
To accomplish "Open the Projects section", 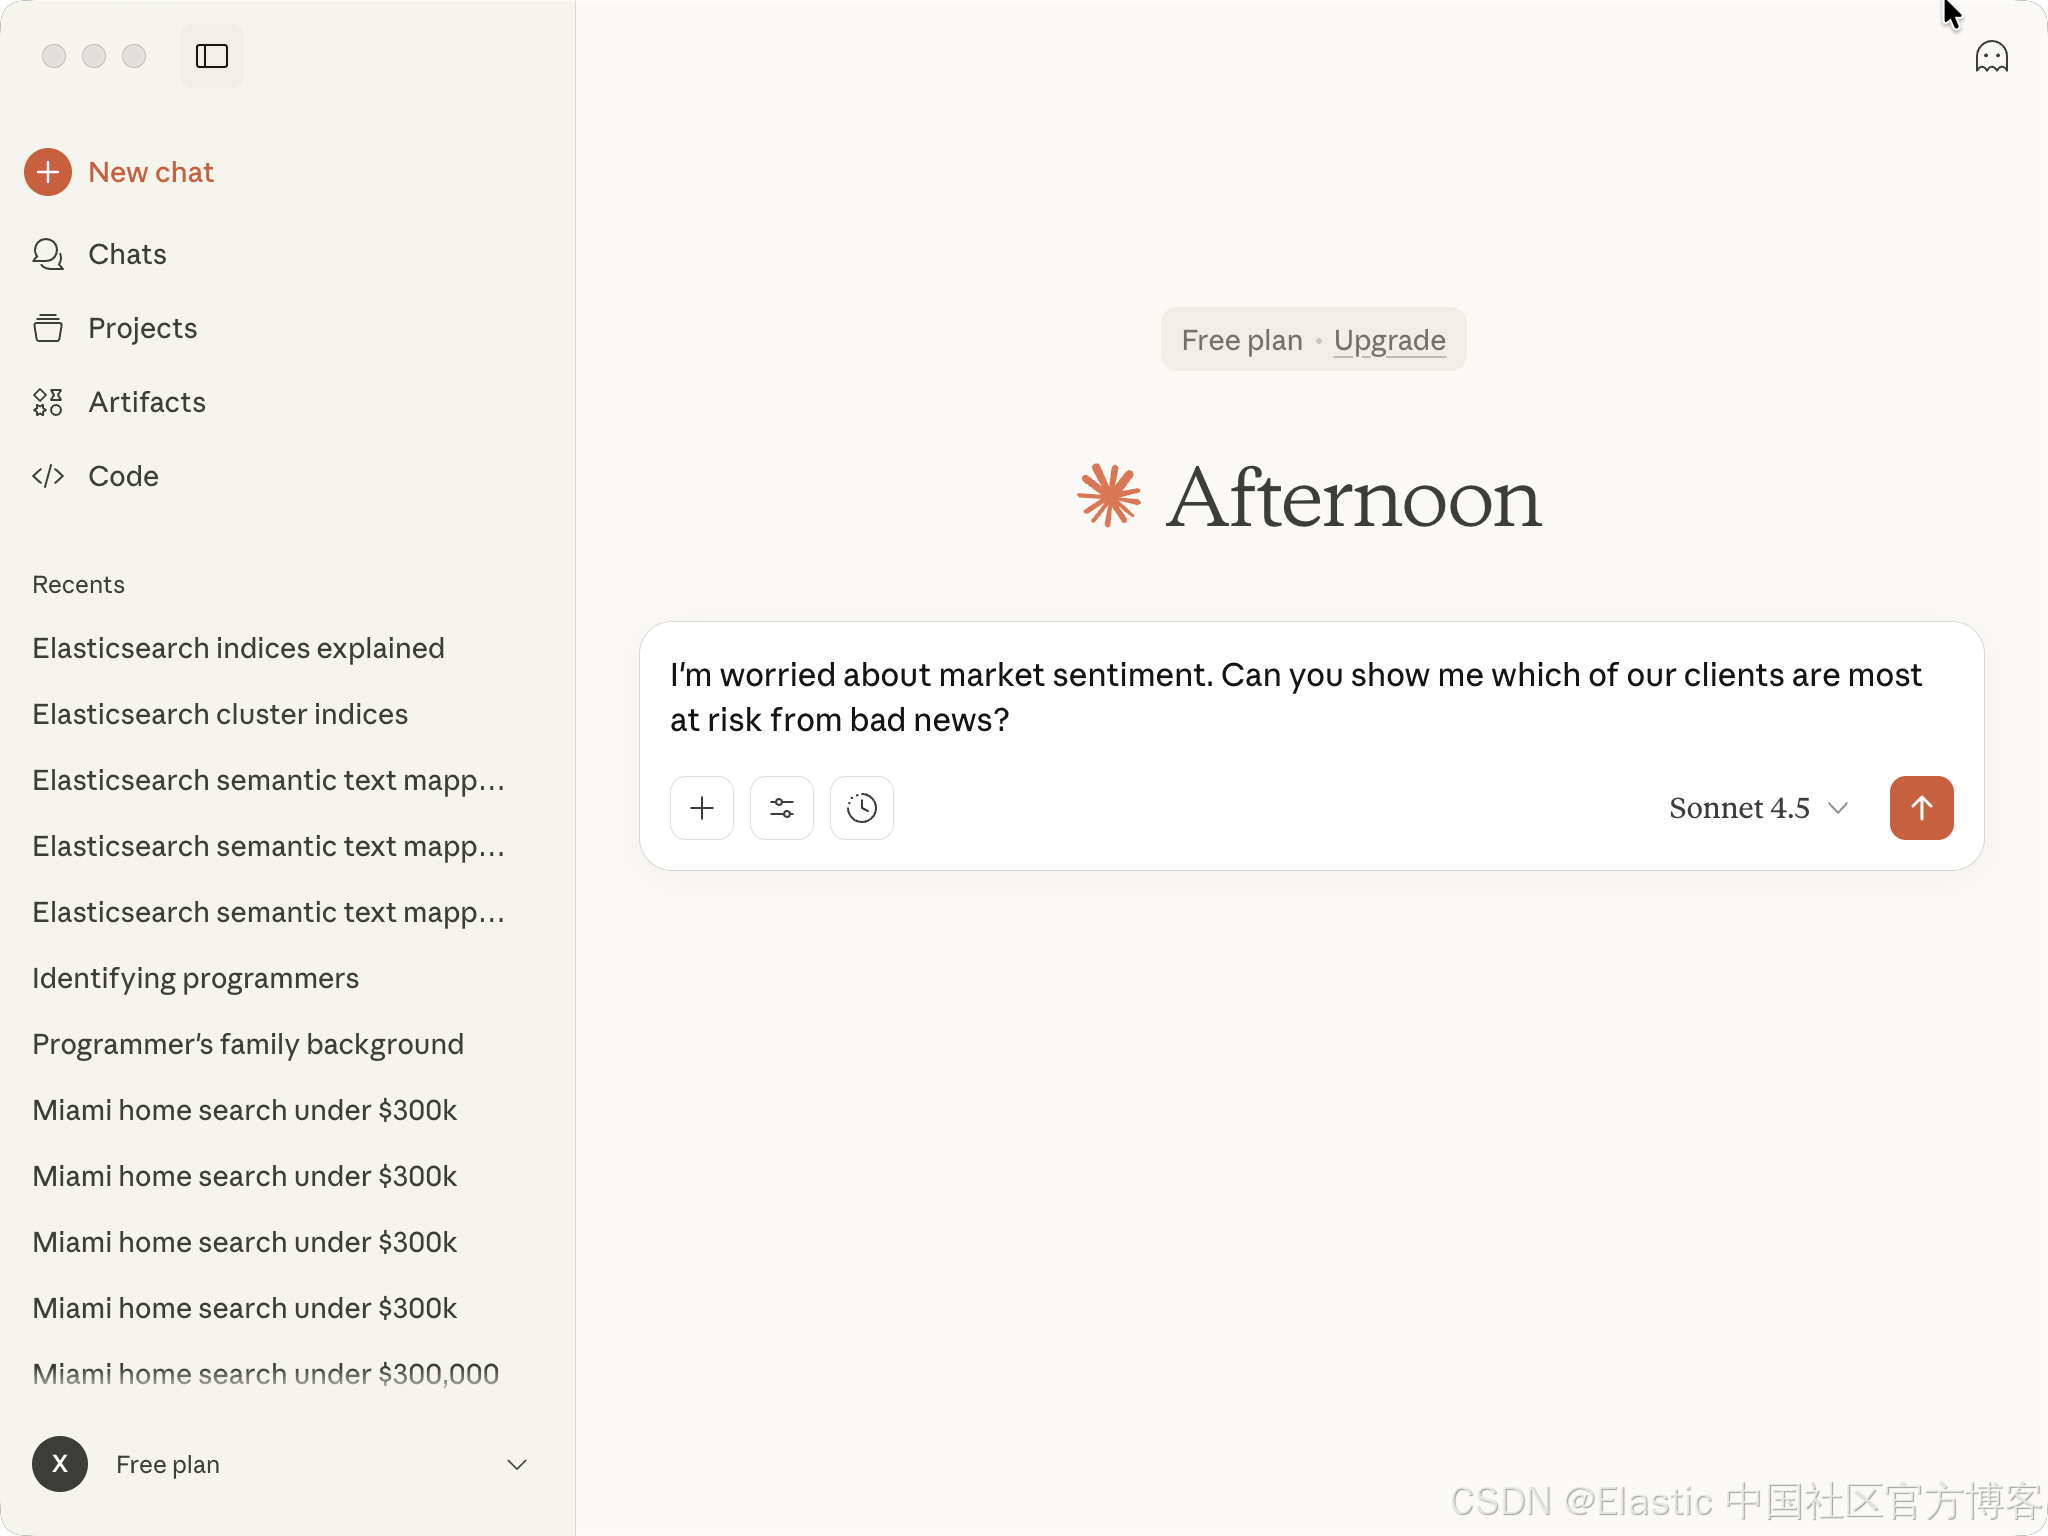I will [142, 328].
